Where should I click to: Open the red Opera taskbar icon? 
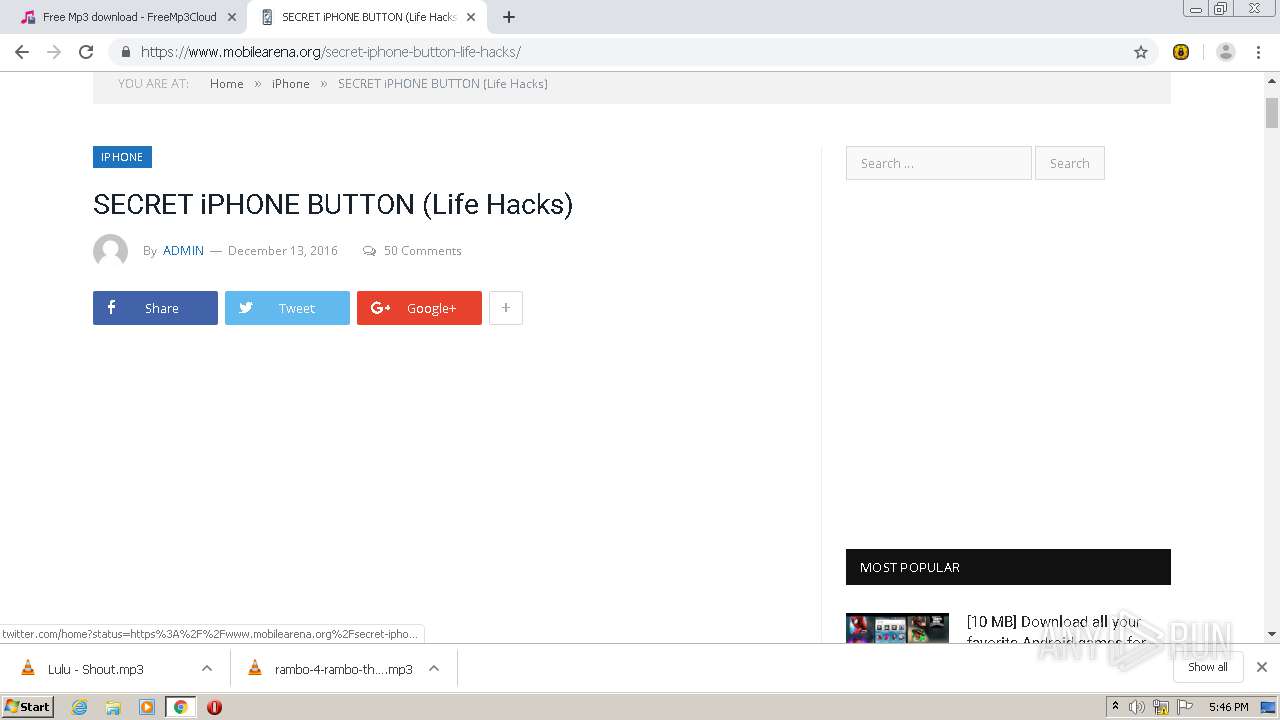point(214,707)
